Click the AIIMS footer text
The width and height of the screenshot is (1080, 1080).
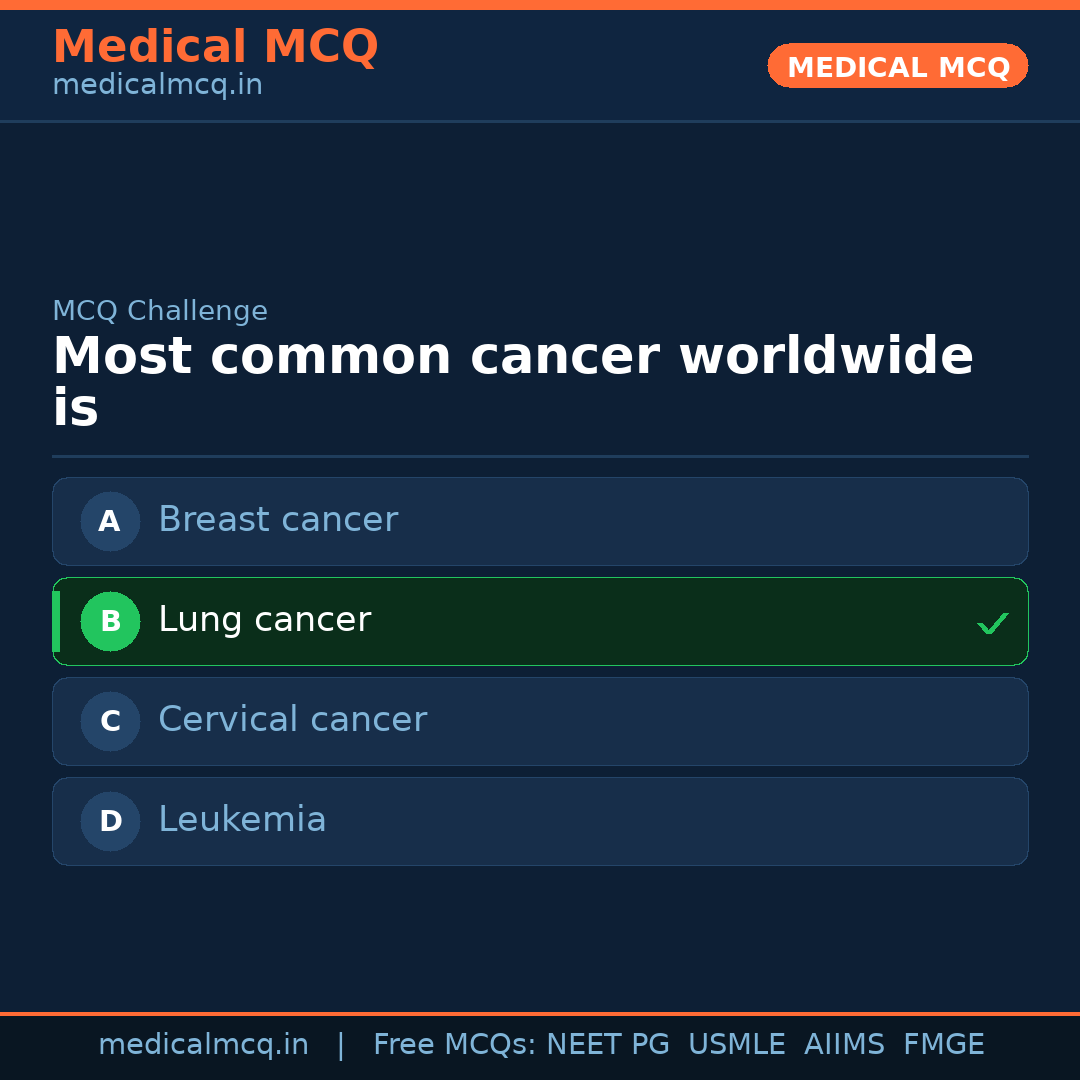tap(844, 1045)
